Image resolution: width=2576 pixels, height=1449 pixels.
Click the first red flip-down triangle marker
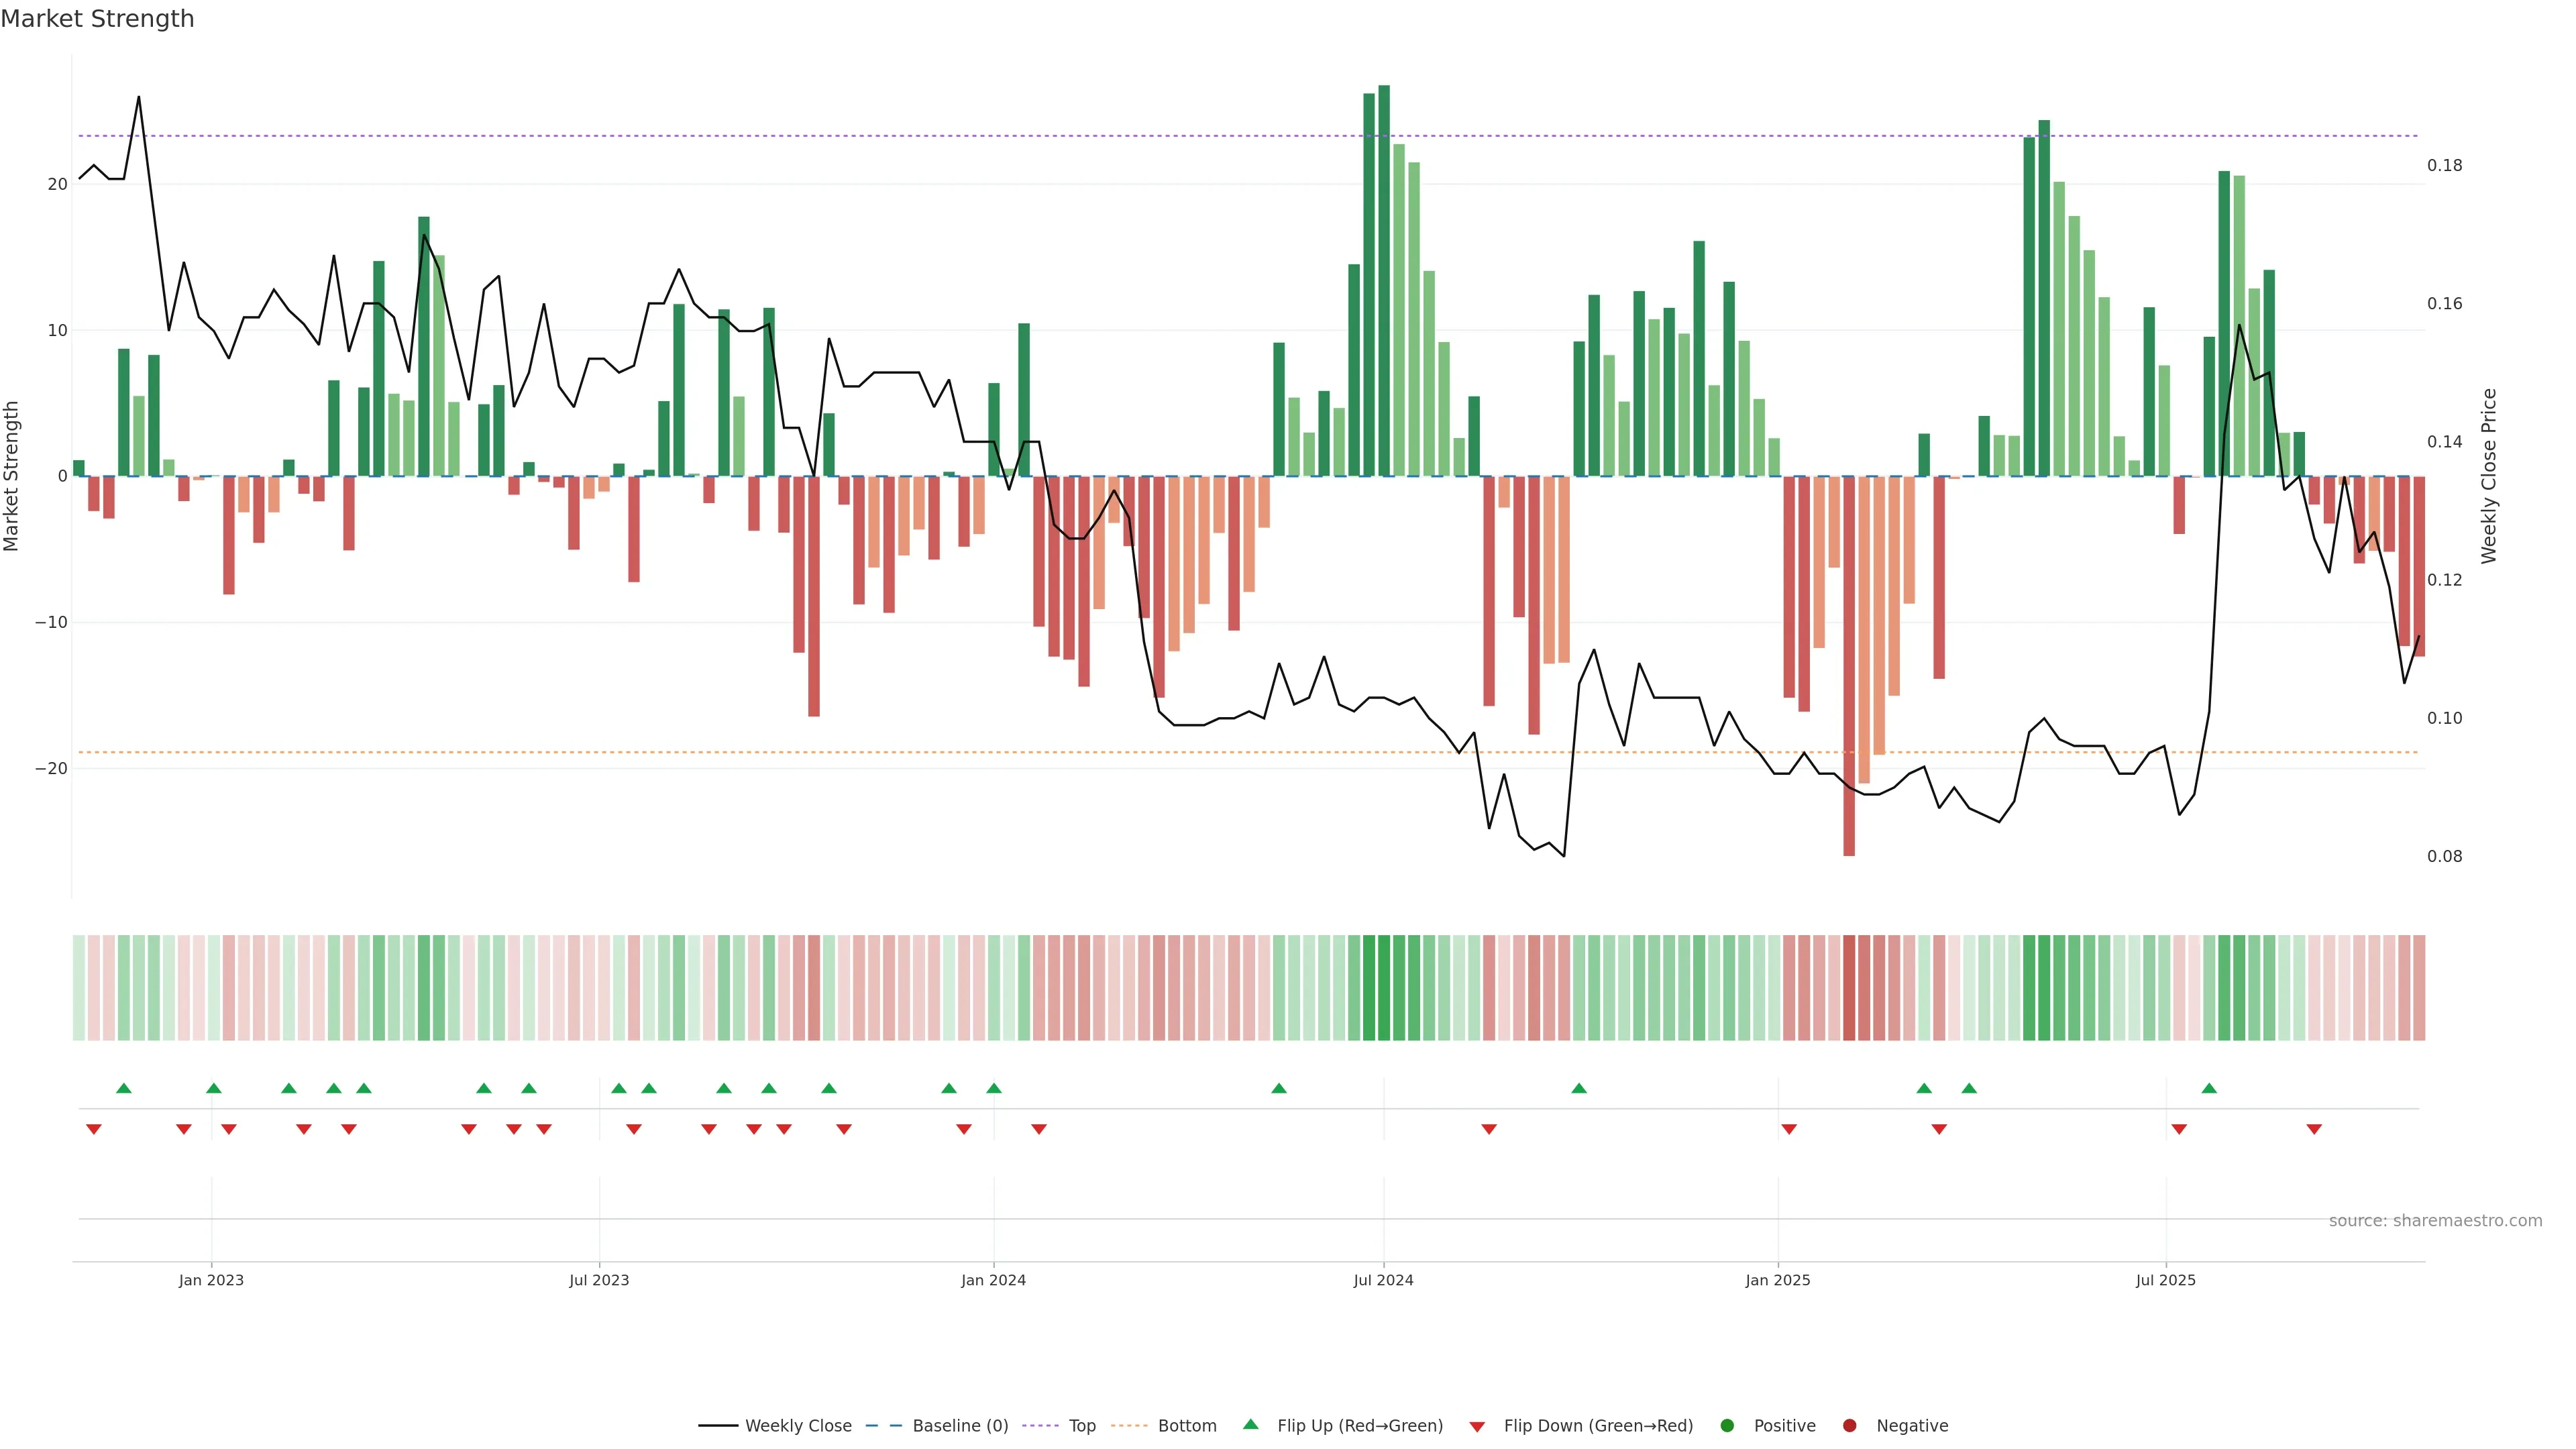[x=94, y=1129]
